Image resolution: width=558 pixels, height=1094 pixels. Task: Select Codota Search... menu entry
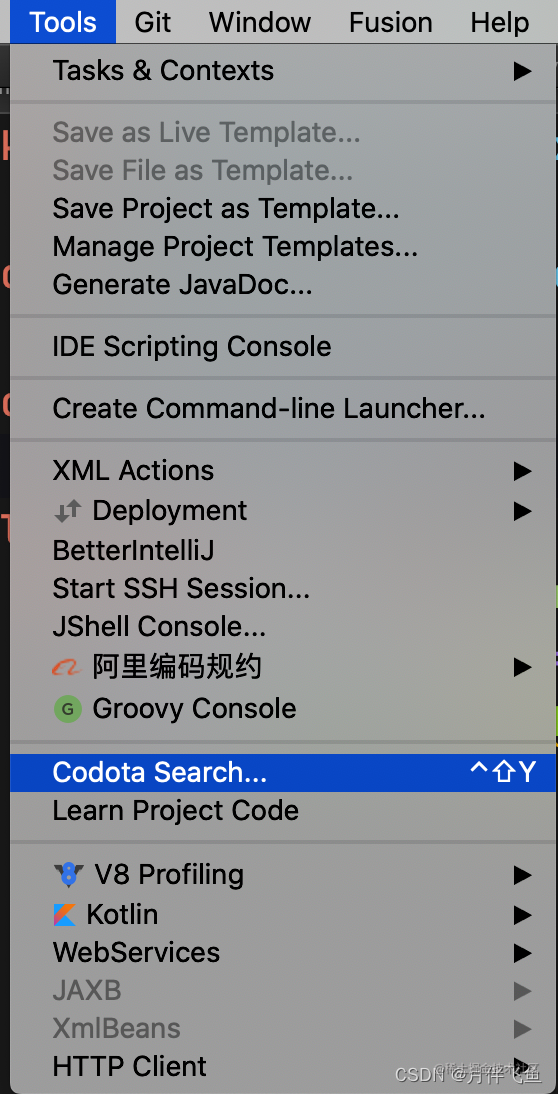click(x=283, y=772)
